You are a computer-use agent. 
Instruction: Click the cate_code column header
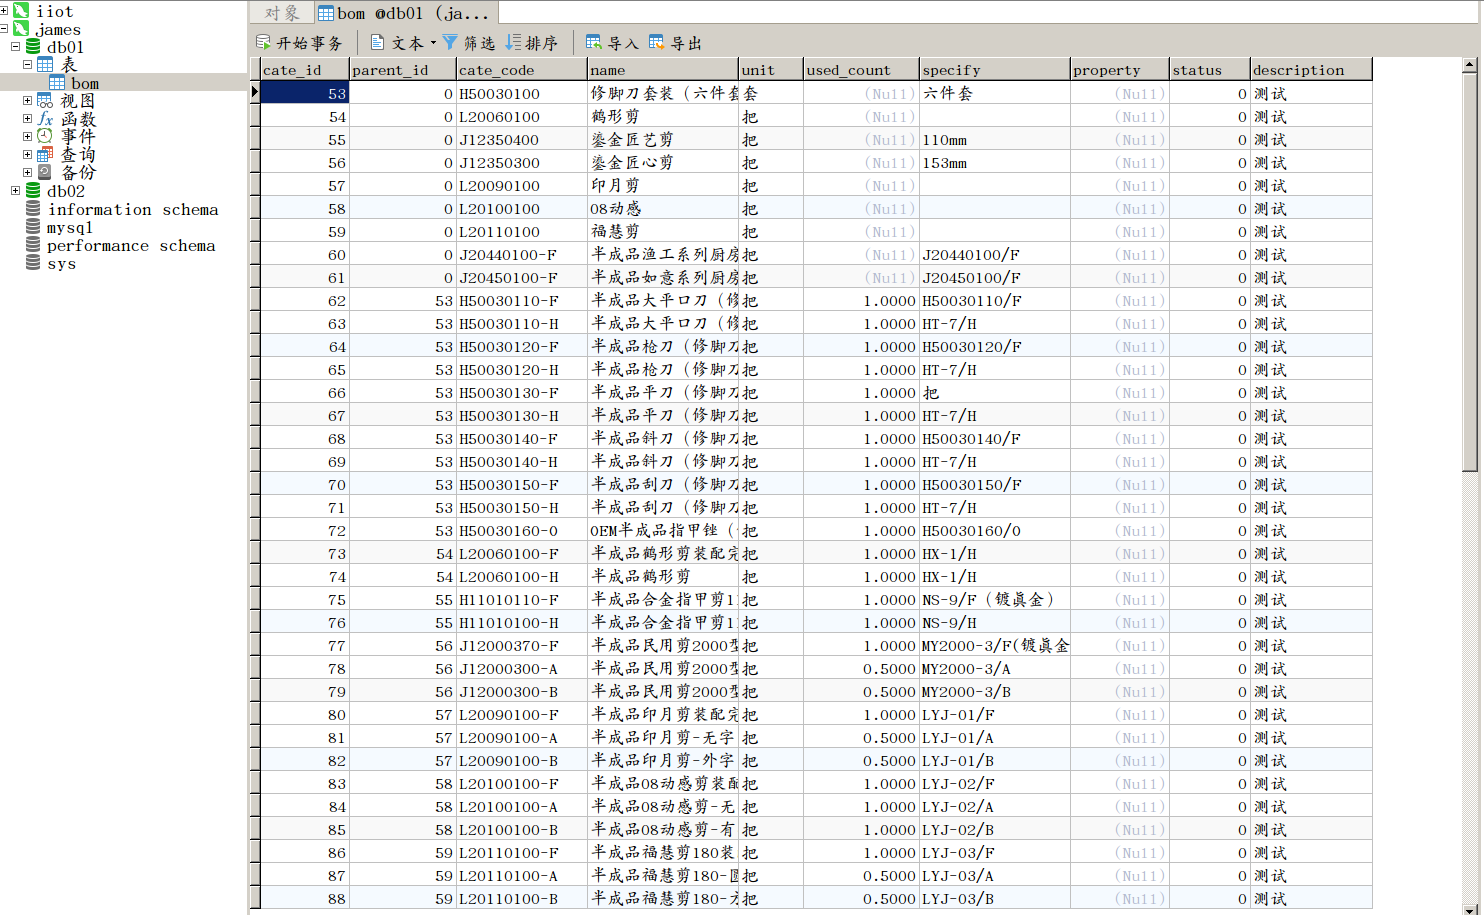pyautogui.click(x=522, y=70)
